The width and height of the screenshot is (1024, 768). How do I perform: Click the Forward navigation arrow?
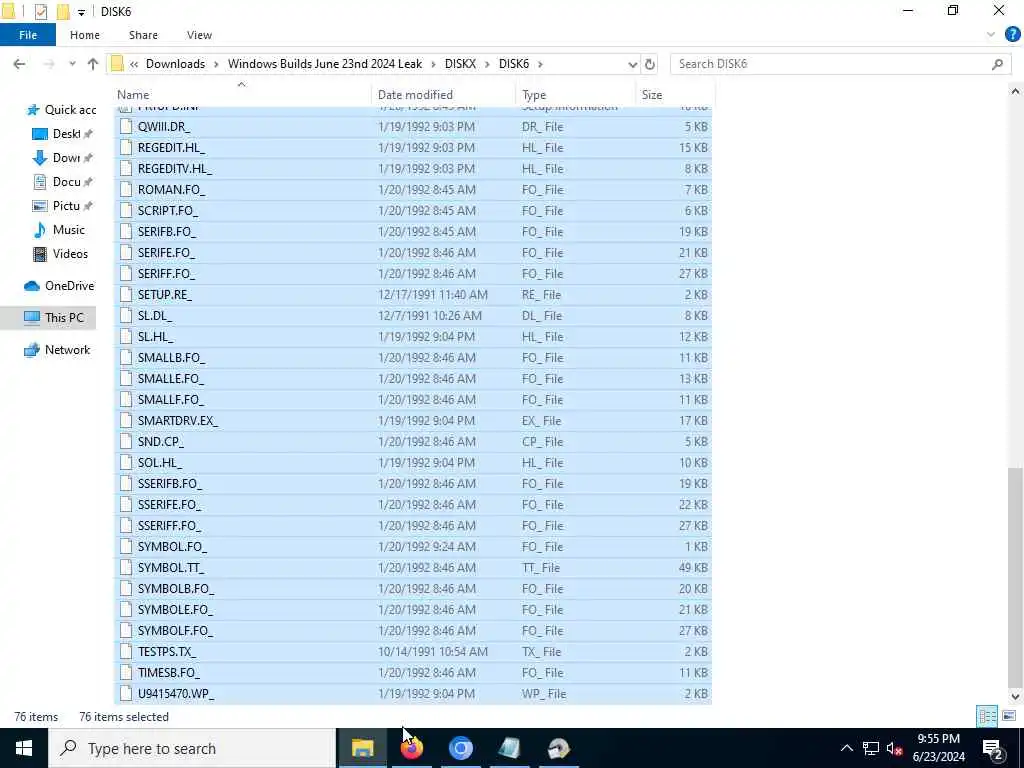49,64
